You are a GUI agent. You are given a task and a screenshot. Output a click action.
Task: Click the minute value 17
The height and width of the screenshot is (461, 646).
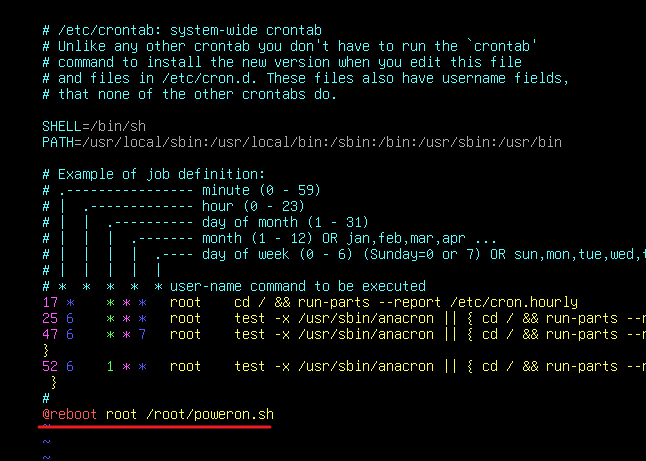point(50,302)
